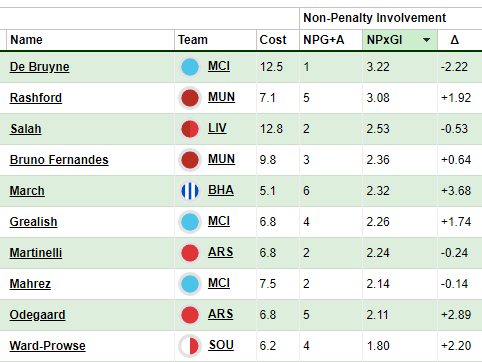Click Man City badge in Grealish row
Viewport: 482px width, 362px height.
190,222
